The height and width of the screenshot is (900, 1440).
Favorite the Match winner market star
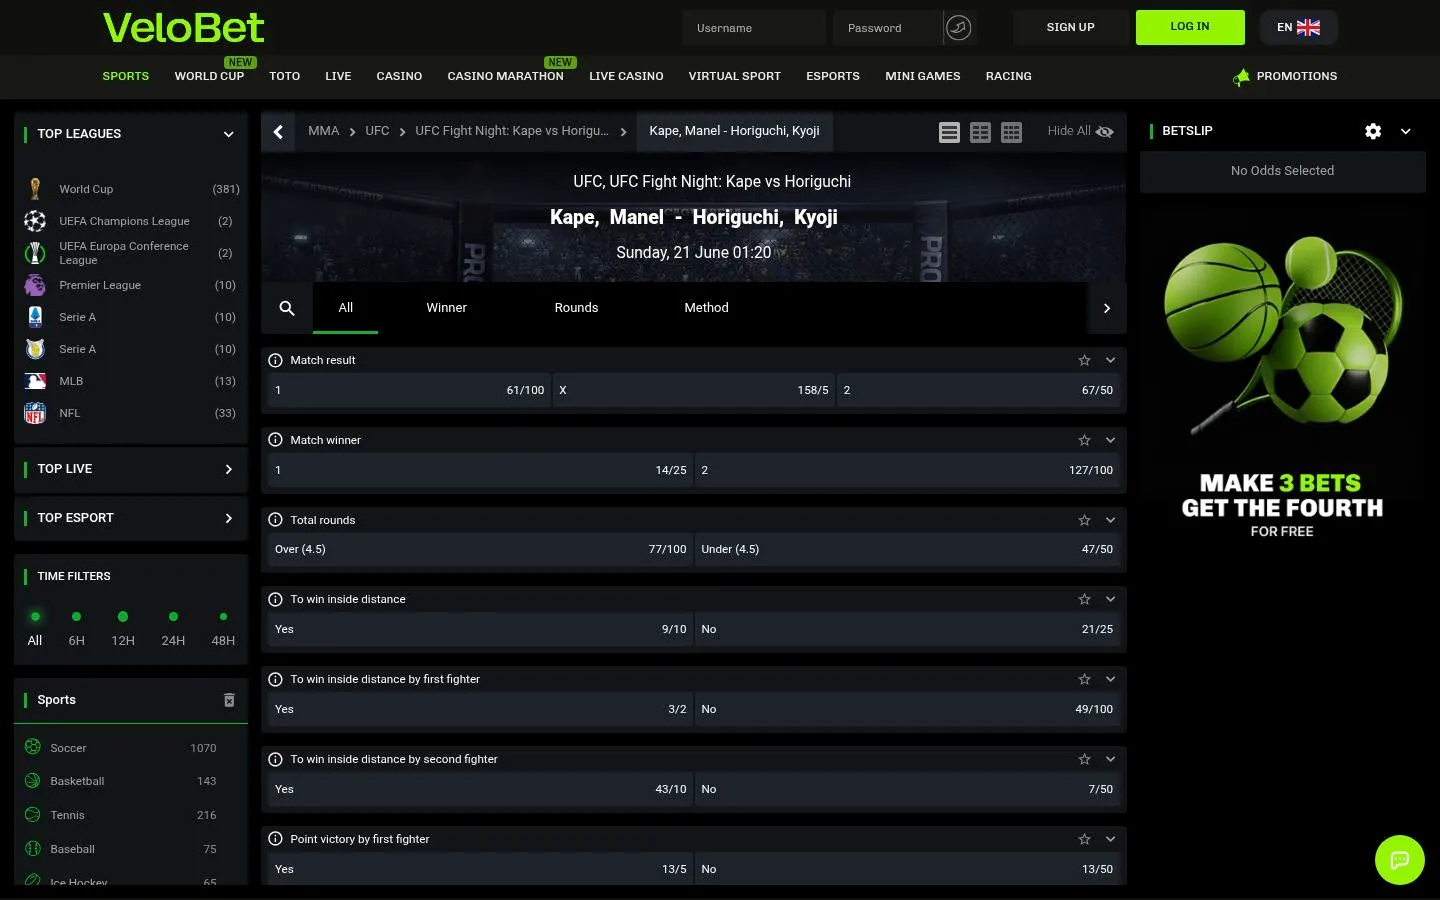[1084, 440]
